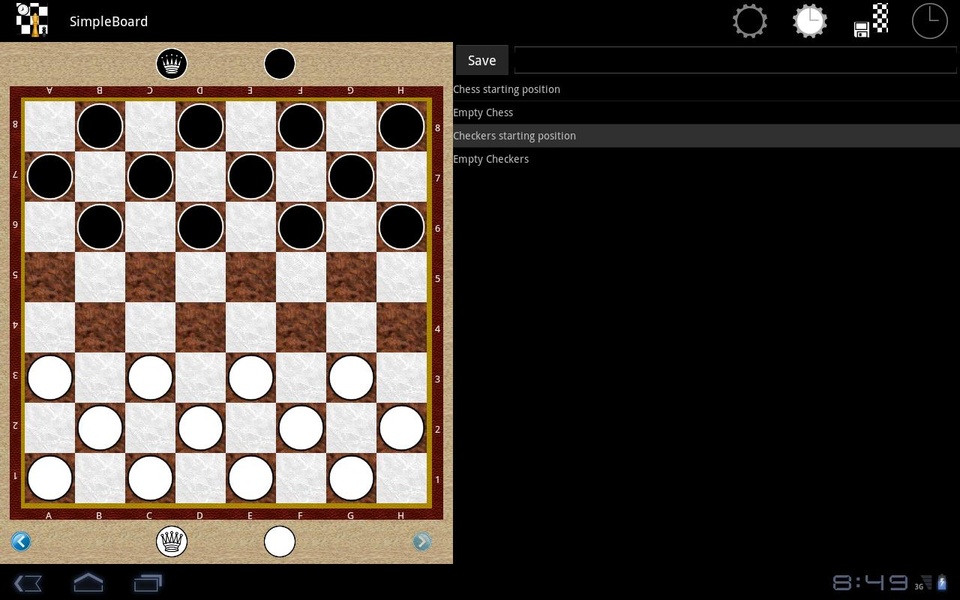The height and width of the screenshot is (600, 960).
Task: Select white checker on square A1
Action: coord(50,478)
